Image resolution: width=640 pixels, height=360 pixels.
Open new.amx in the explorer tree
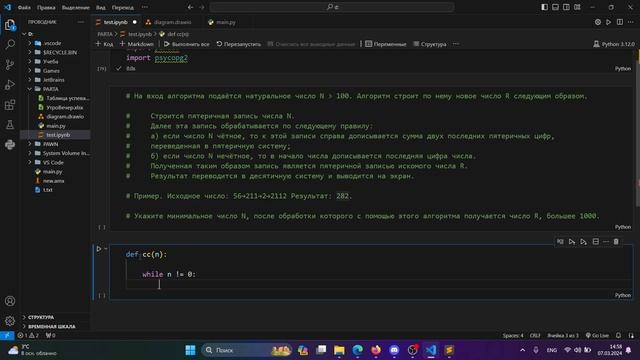click(53, 181)
